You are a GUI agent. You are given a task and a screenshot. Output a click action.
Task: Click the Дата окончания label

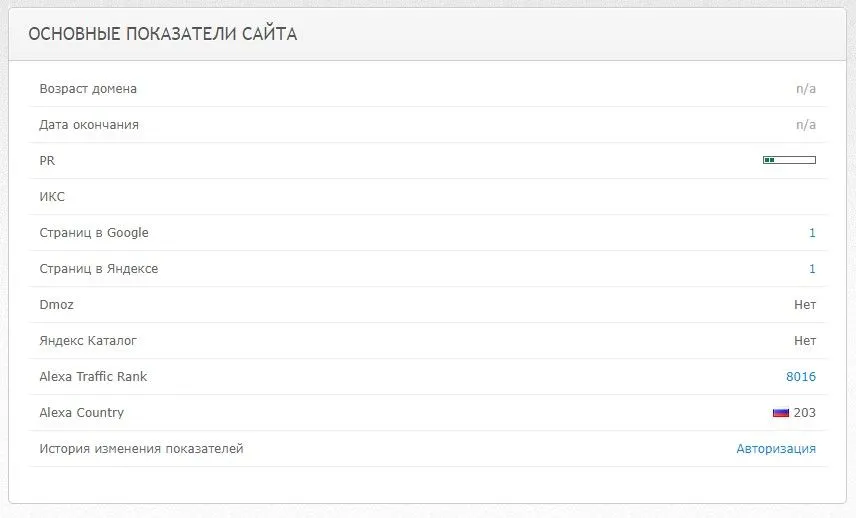pos(89,124)
